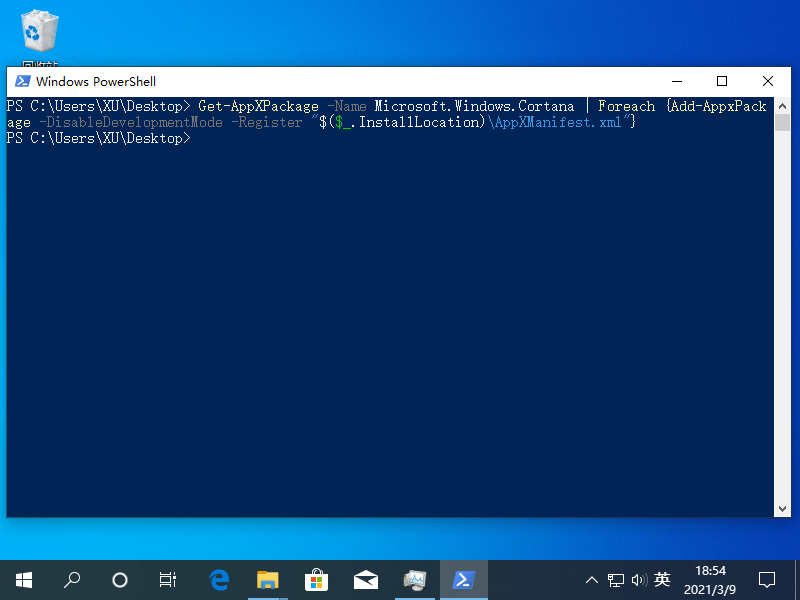Open the Windows Start menu
Screen dimensions: 800x600
23,579
